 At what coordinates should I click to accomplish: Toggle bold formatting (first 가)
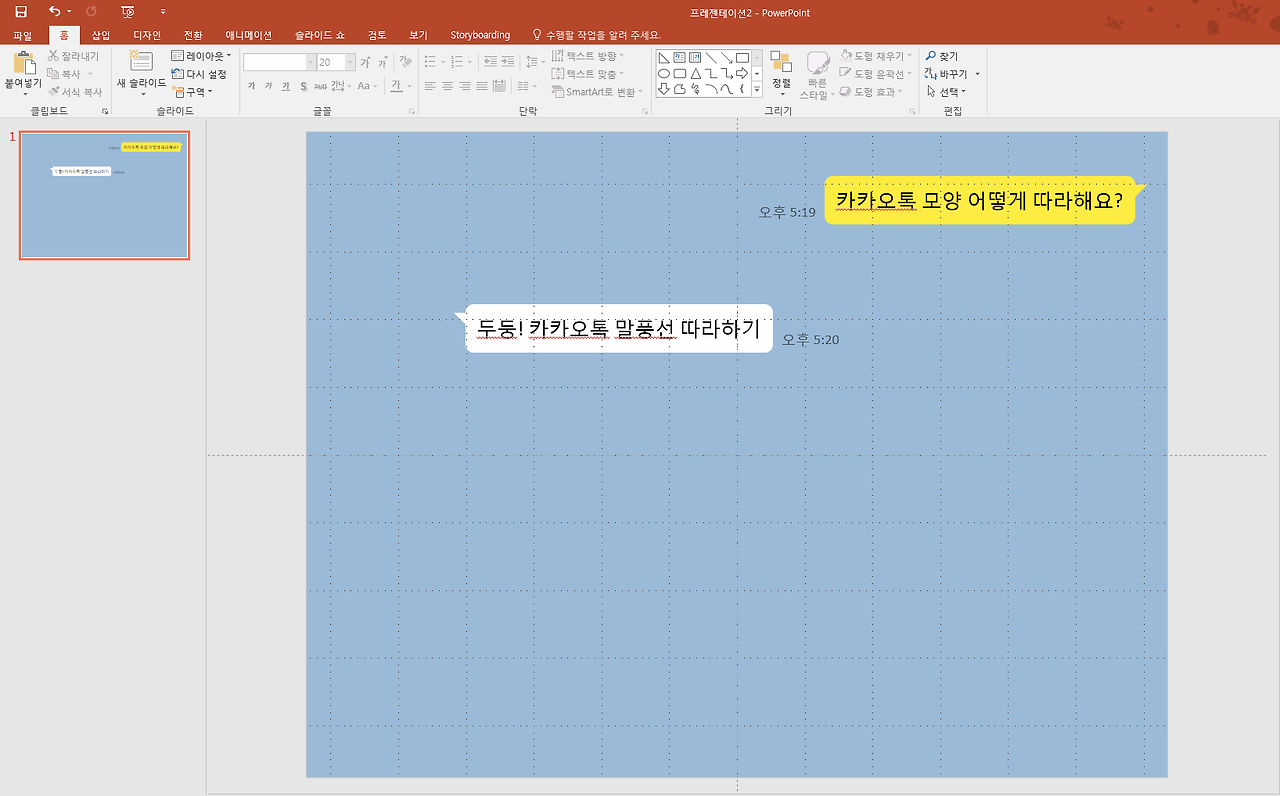(x=251, y=87)
